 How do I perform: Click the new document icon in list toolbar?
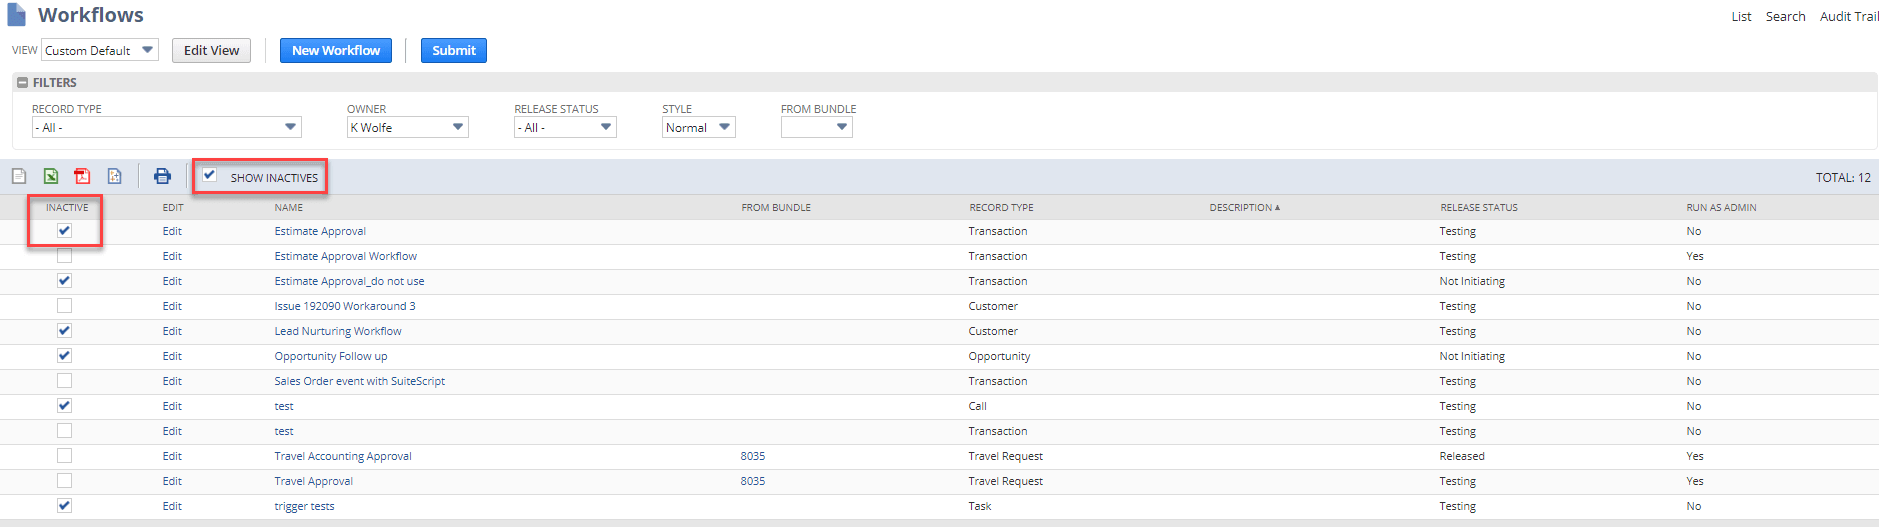(19, 176)
